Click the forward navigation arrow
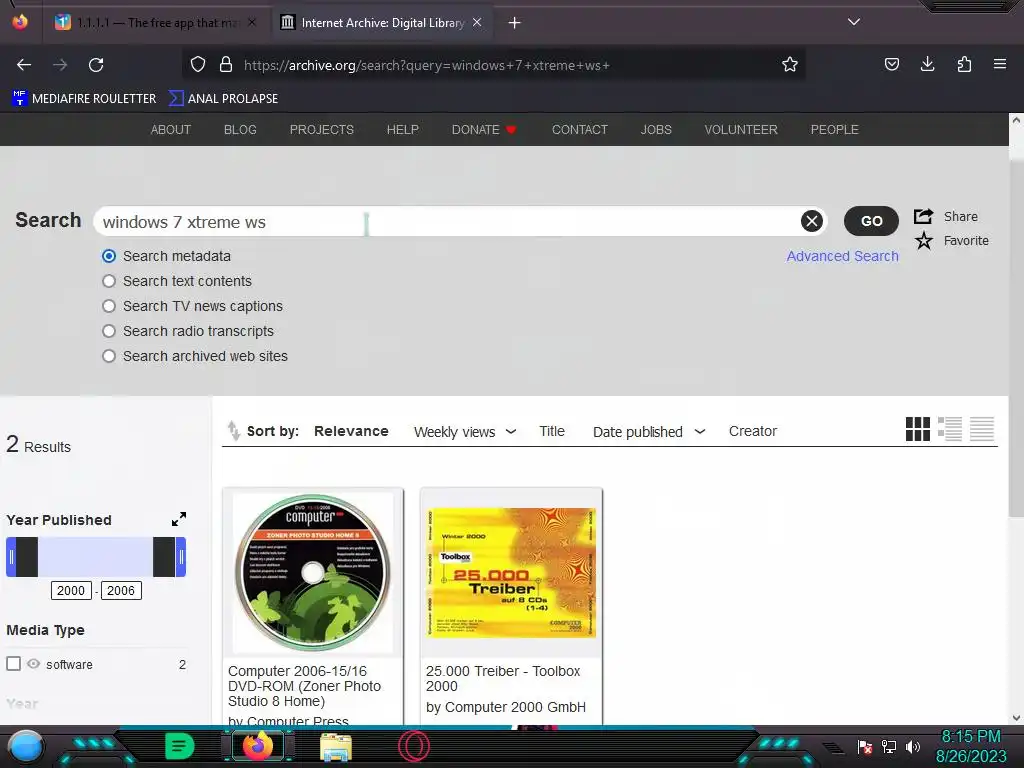This screenshot has width=1024, height=768. pos(60,65)
